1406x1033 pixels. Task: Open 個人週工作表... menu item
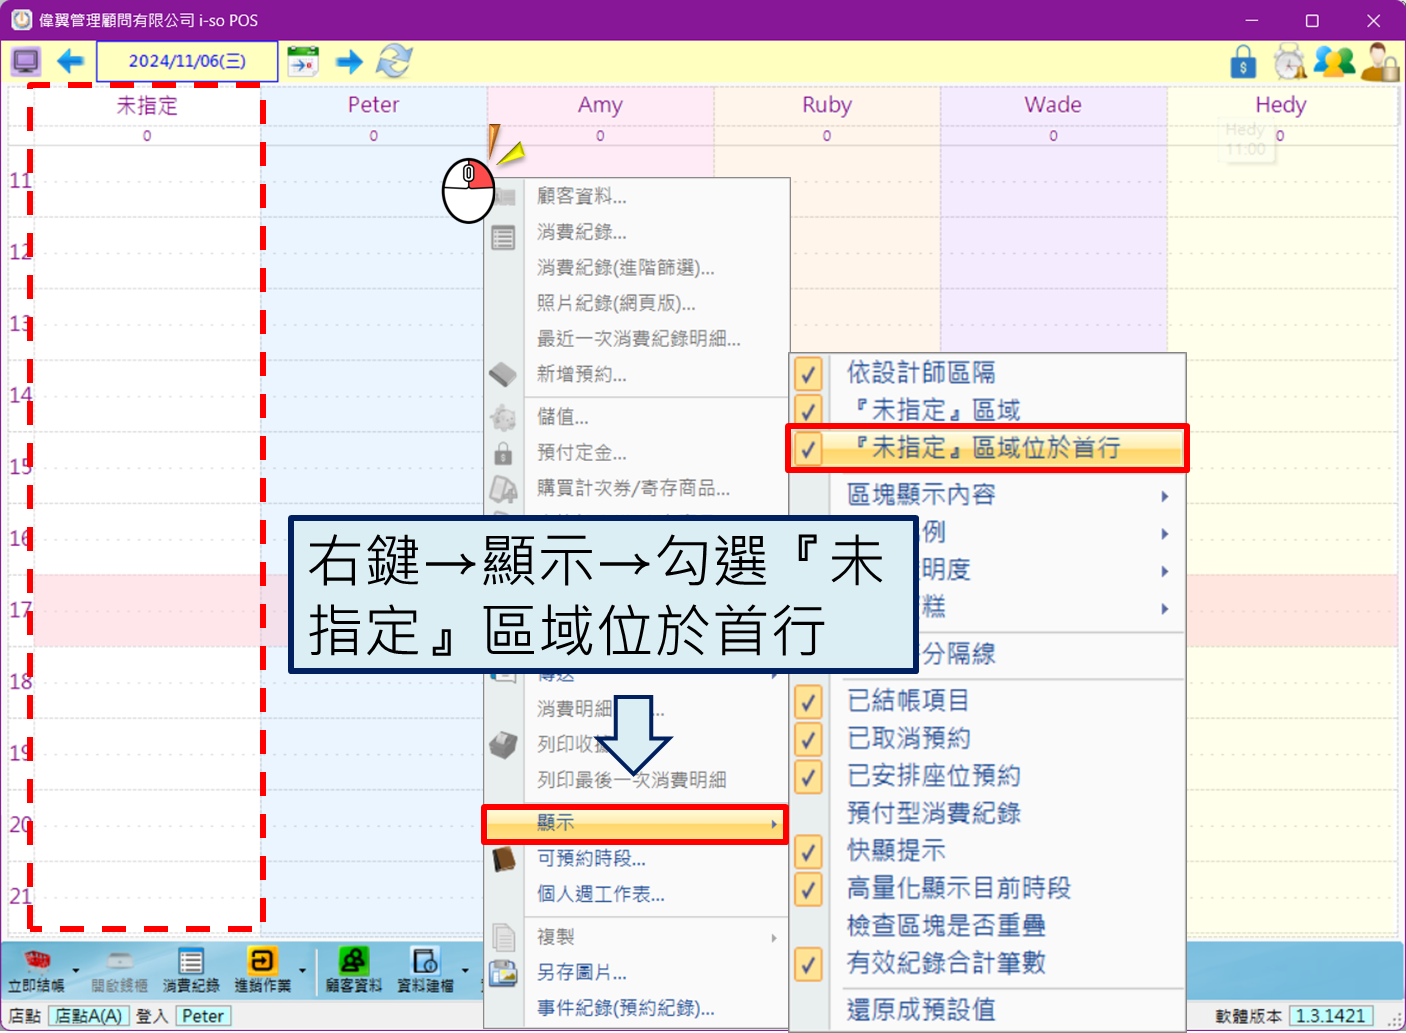click(638, 894)
